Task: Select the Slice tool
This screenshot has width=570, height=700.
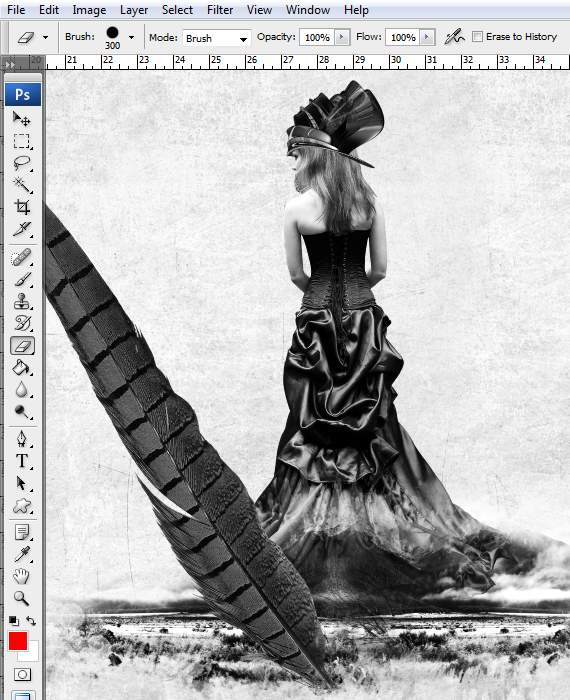Action: coord(21,229)
